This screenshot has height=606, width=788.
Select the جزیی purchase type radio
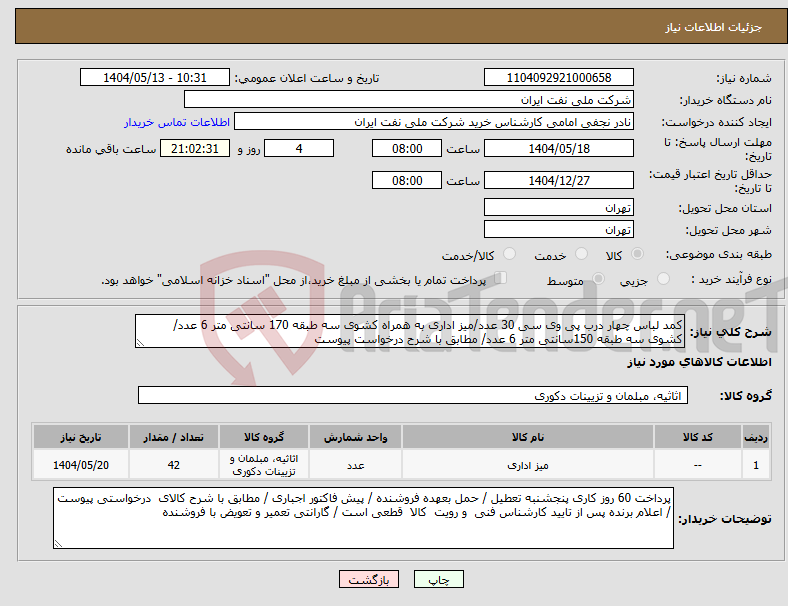point(663,278)
